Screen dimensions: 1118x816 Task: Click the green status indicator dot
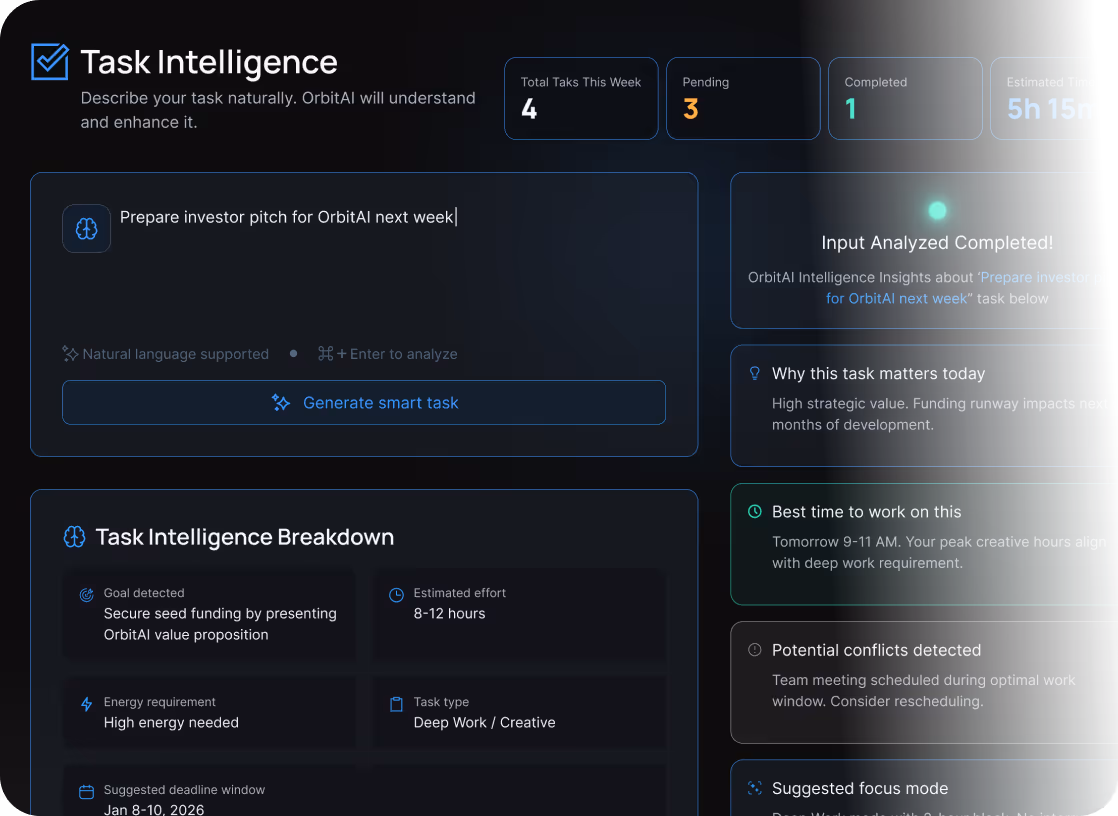click(x=937, y=210)
